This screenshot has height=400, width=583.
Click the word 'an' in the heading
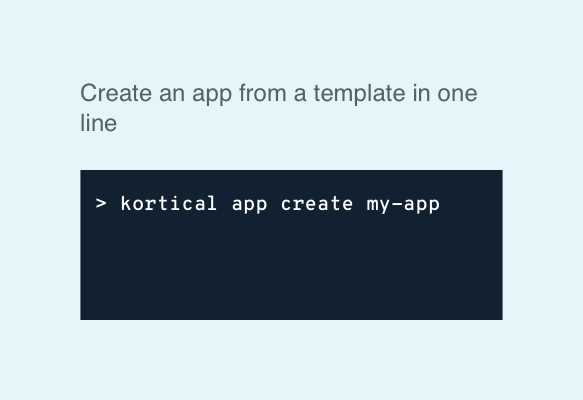tap(172, 94)
